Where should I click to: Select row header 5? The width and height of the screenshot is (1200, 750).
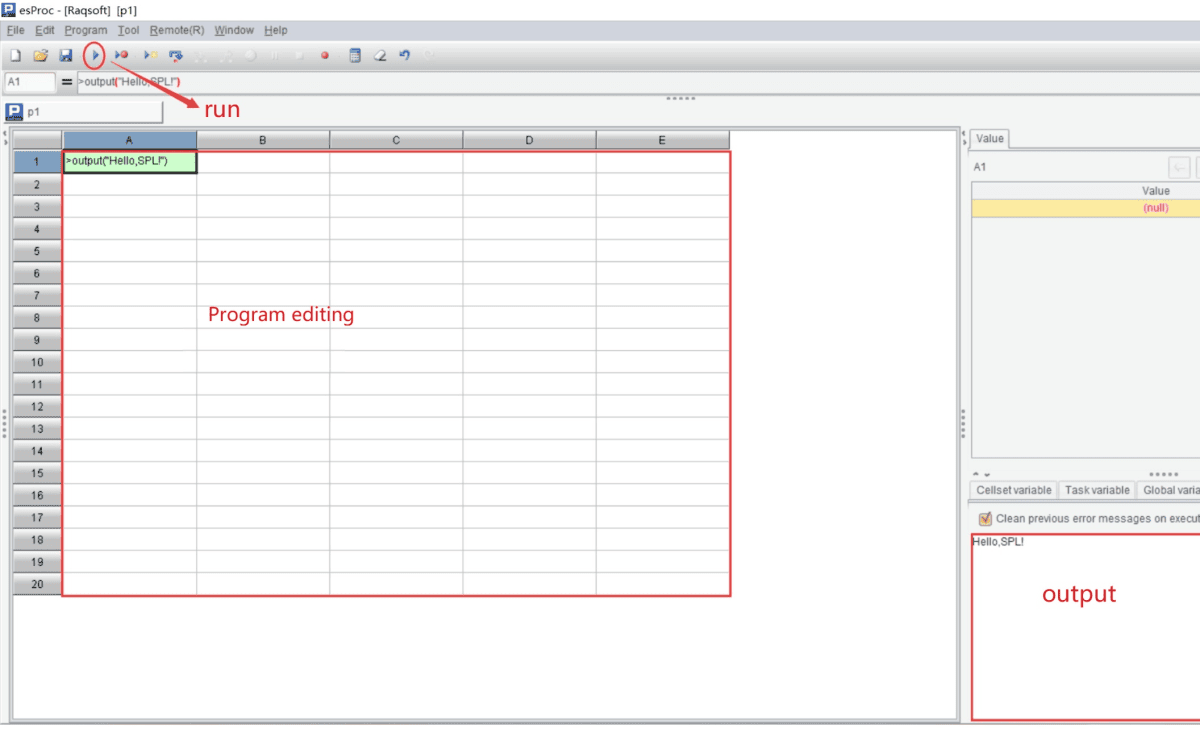tap(37, 251)
